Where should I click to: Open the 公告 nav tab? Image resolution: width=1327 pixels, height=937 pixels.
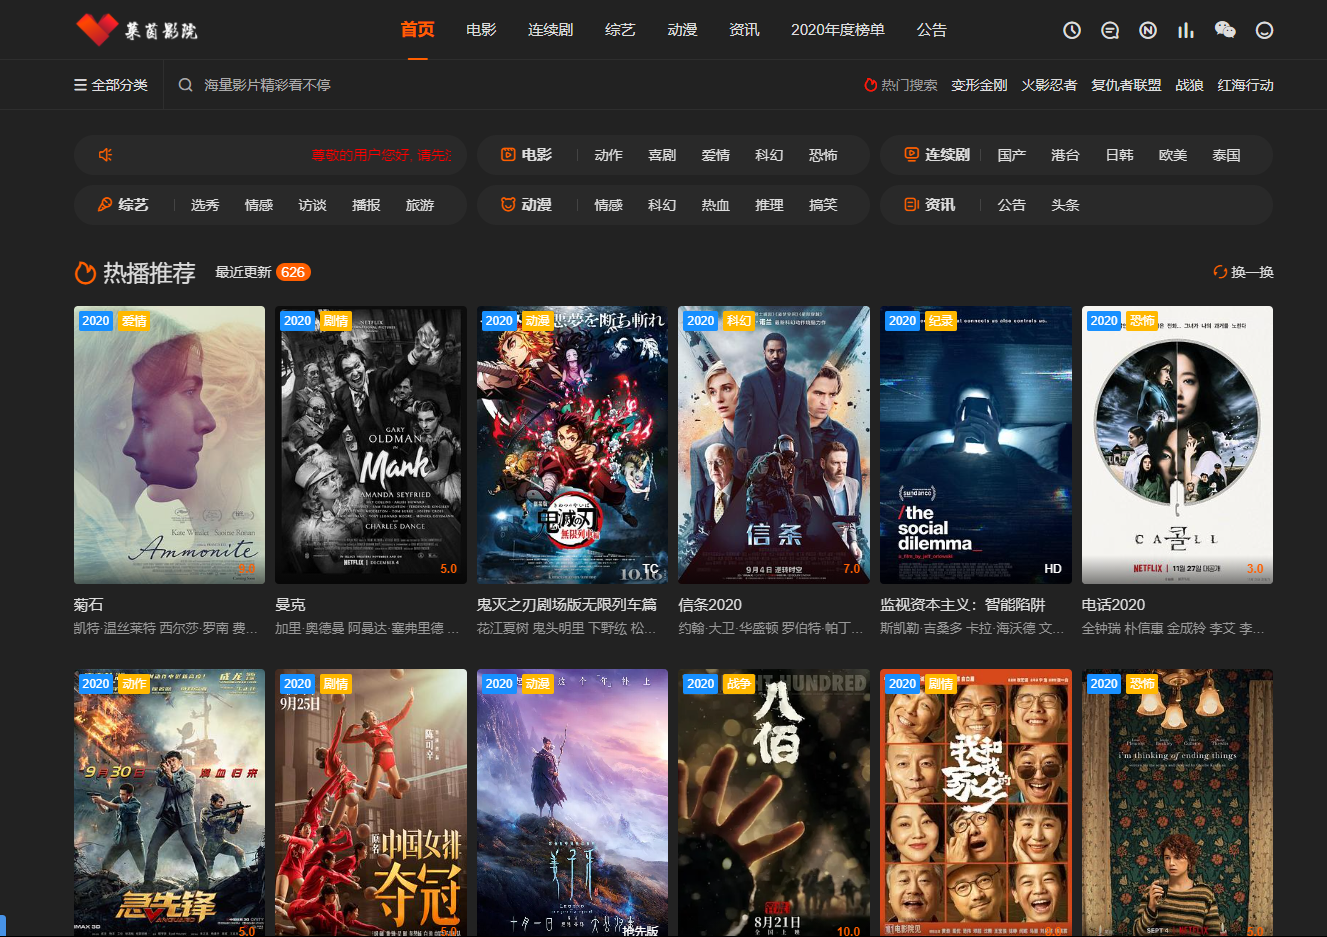932,30
